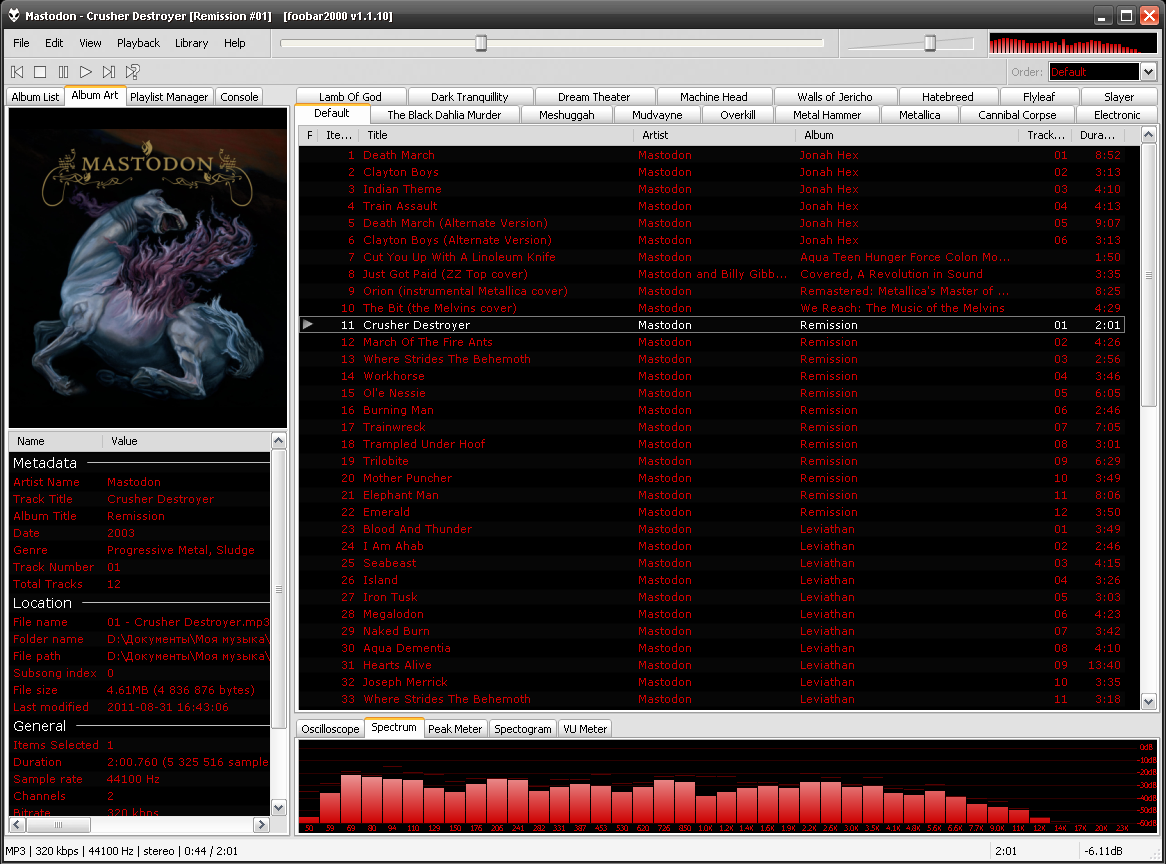Click the Stop playback button
This screenshot has width=1166, height=864.
40,72
